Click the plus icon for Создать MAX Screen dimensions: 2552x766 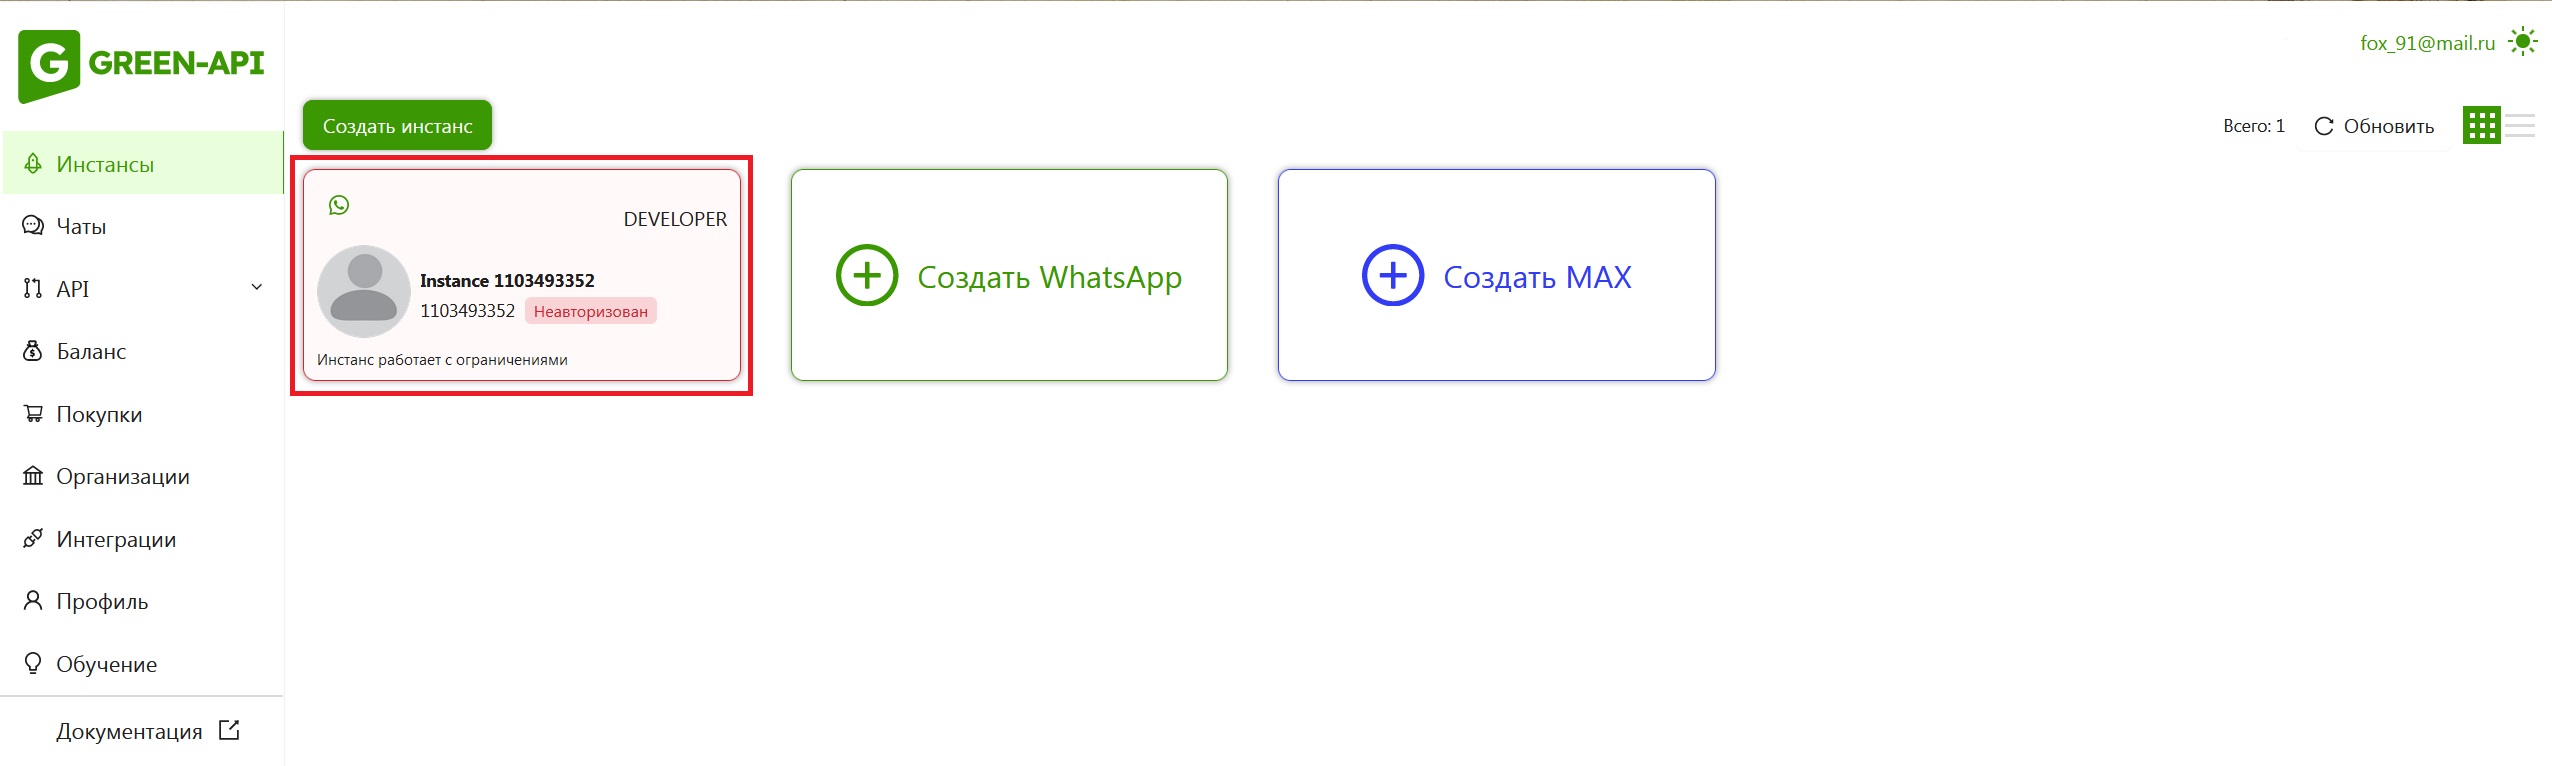[x=1392, y=275]
